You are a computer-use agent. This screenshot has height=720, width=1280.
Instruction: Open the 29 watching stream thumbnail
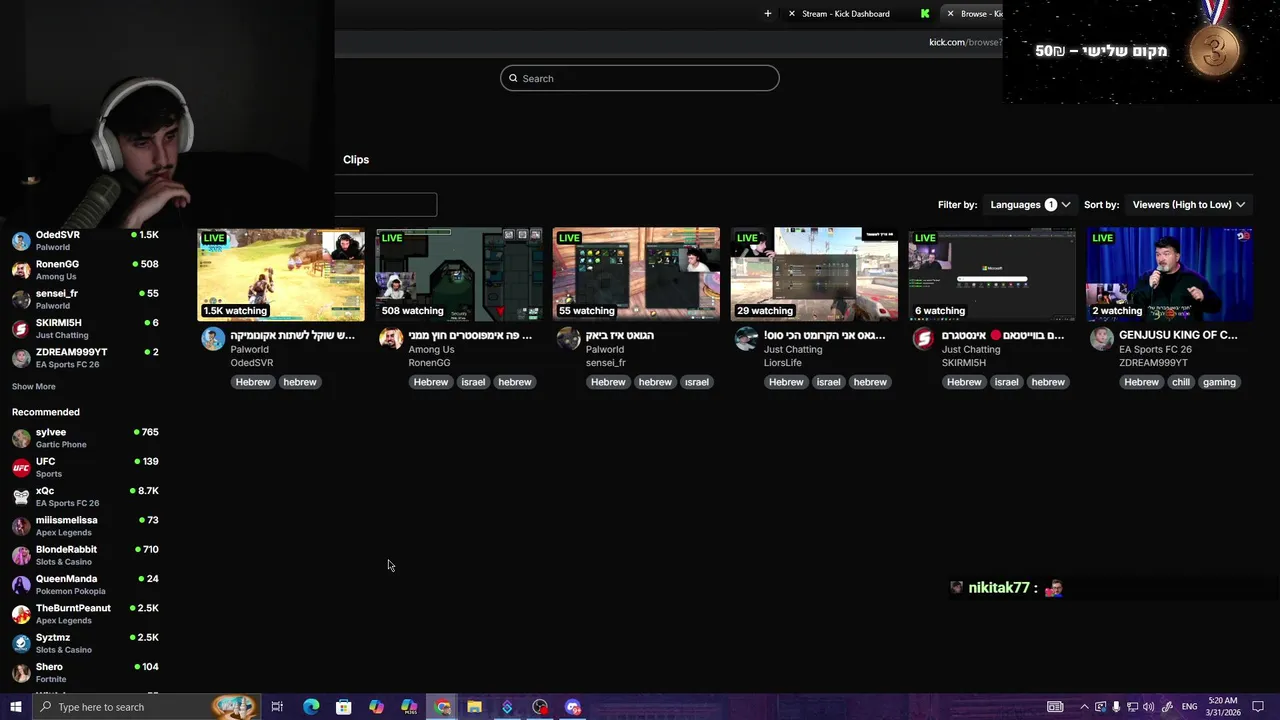(814, 274)
